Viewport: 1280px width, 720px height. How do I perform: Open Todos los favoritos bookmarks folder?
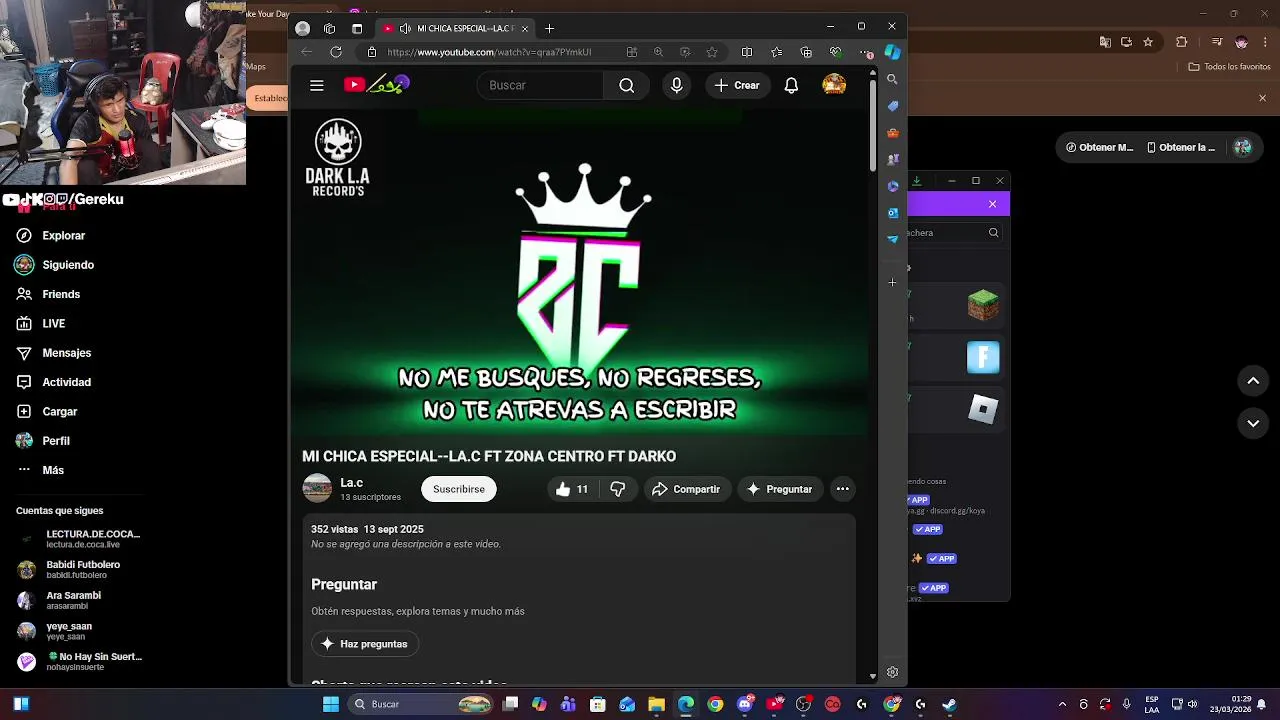[x=1229, y=67]
